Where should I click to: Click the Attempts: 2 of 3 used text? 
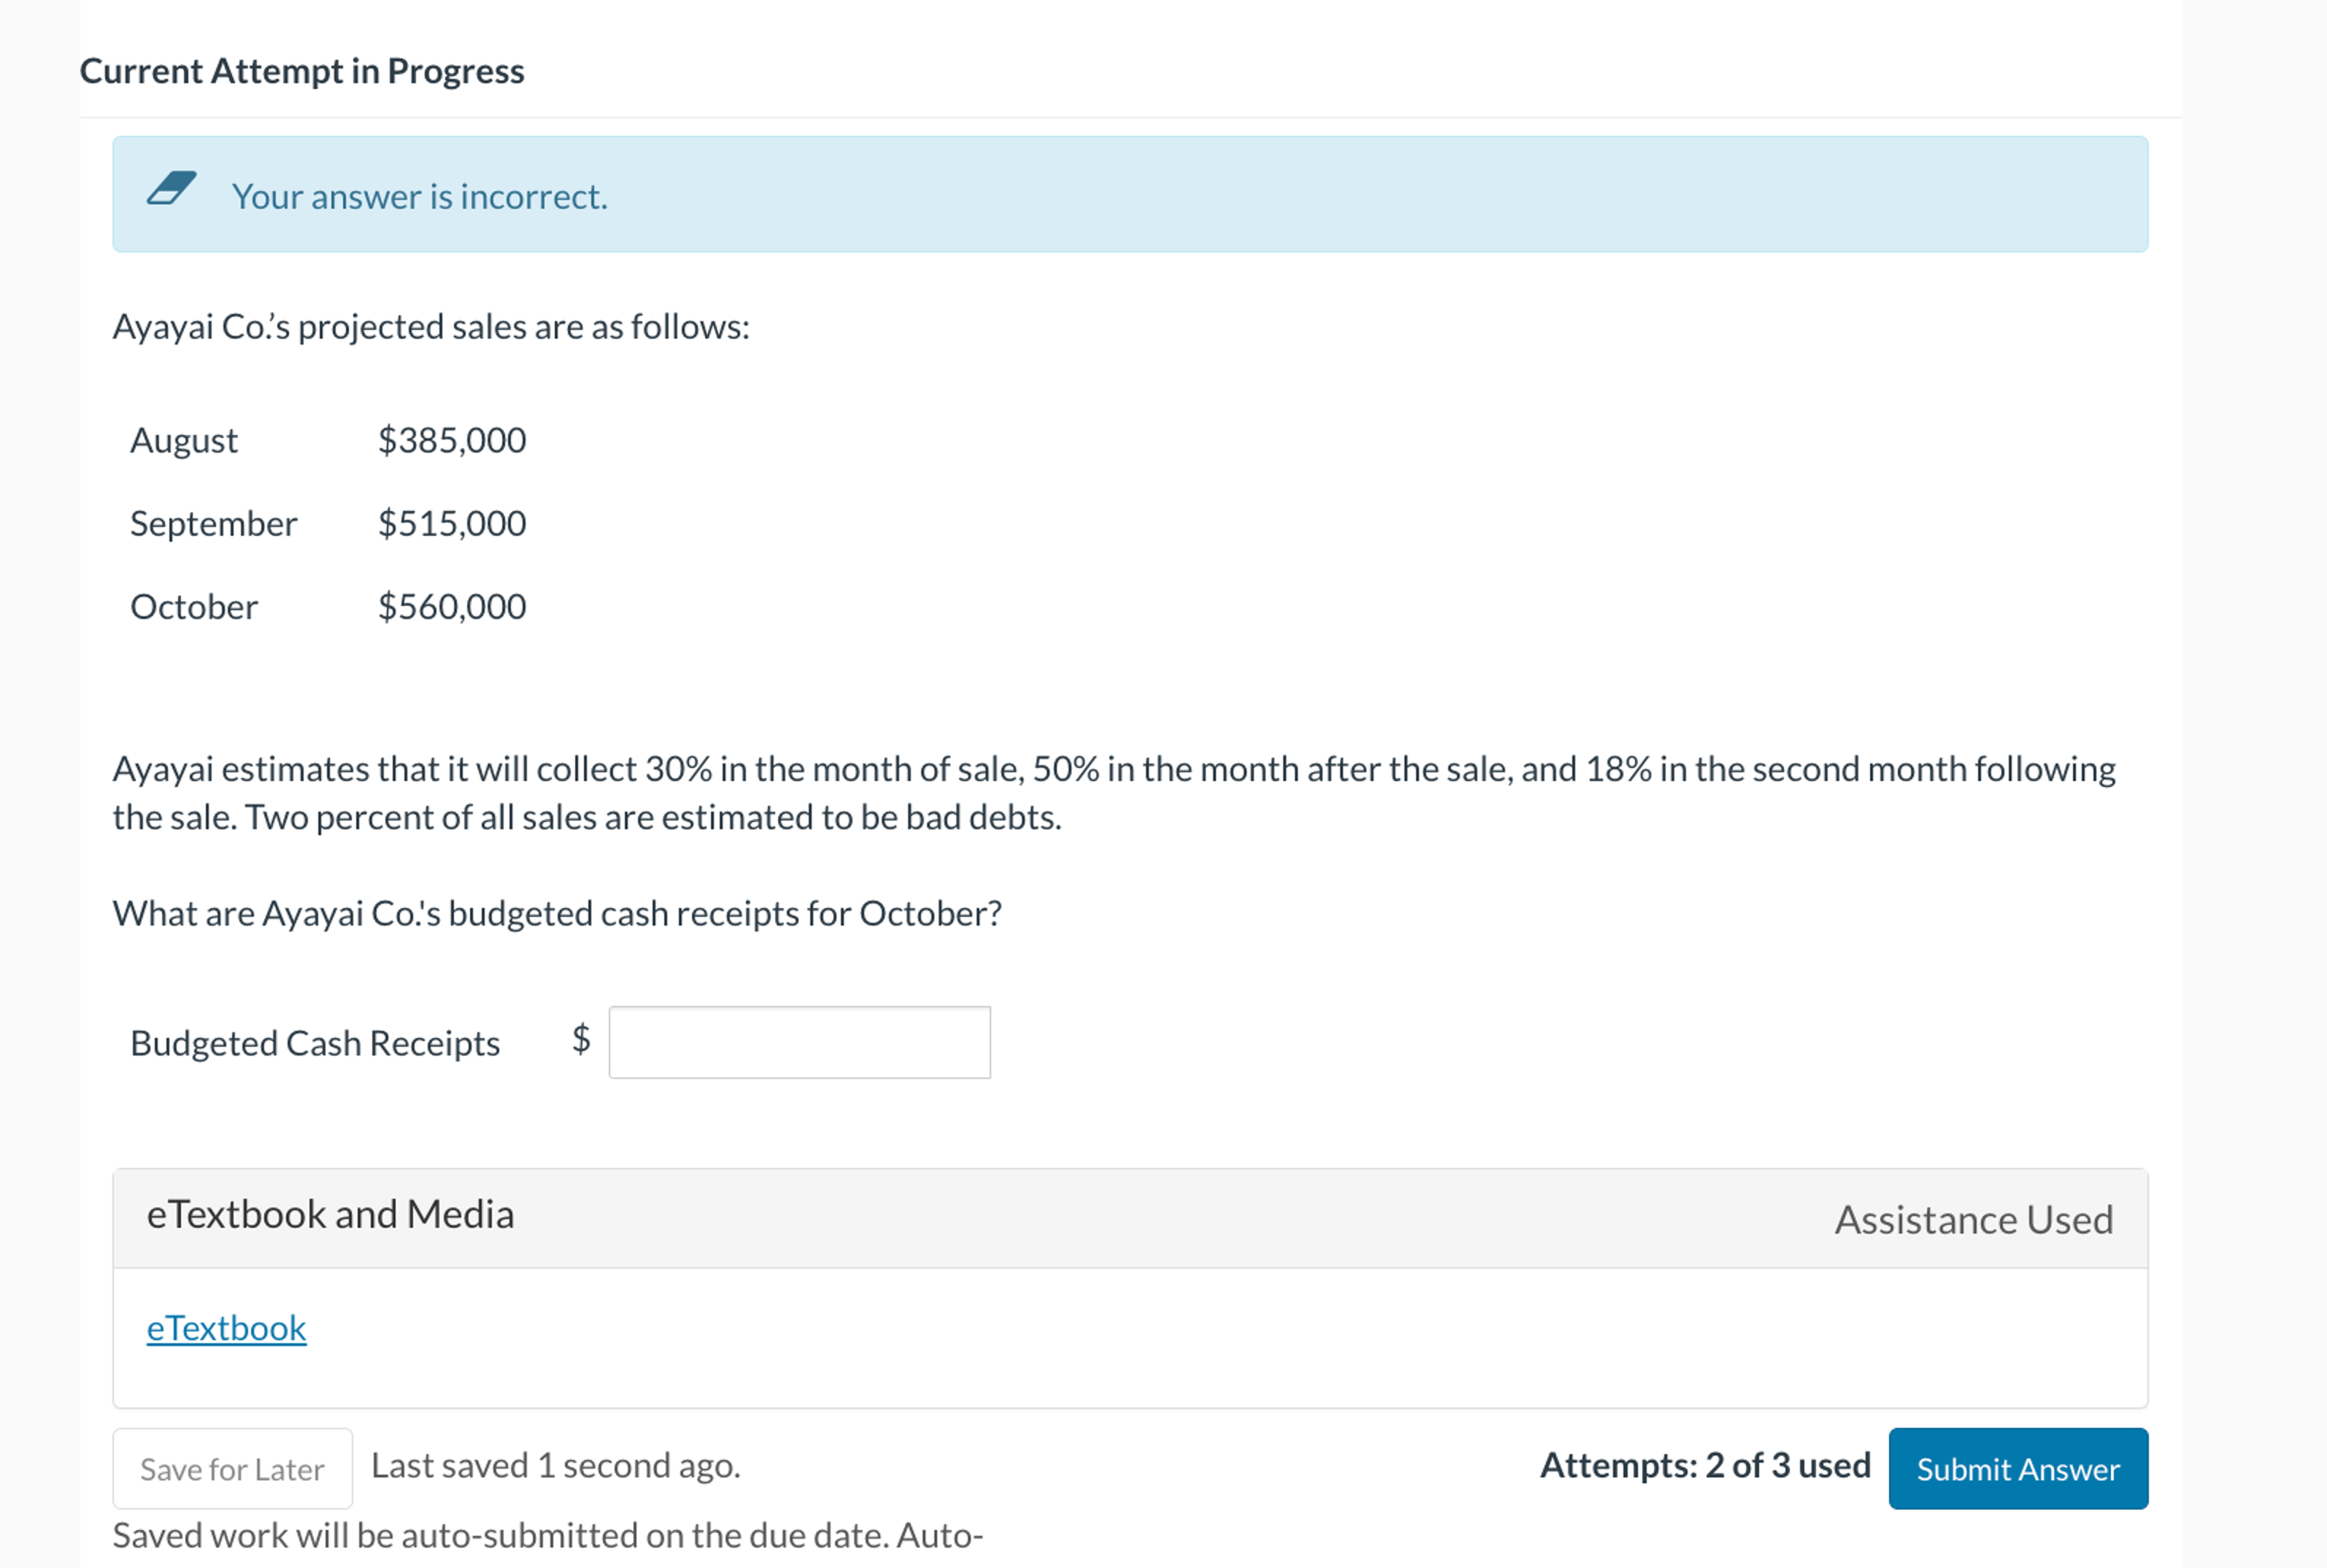[x=1704, y=1465]
